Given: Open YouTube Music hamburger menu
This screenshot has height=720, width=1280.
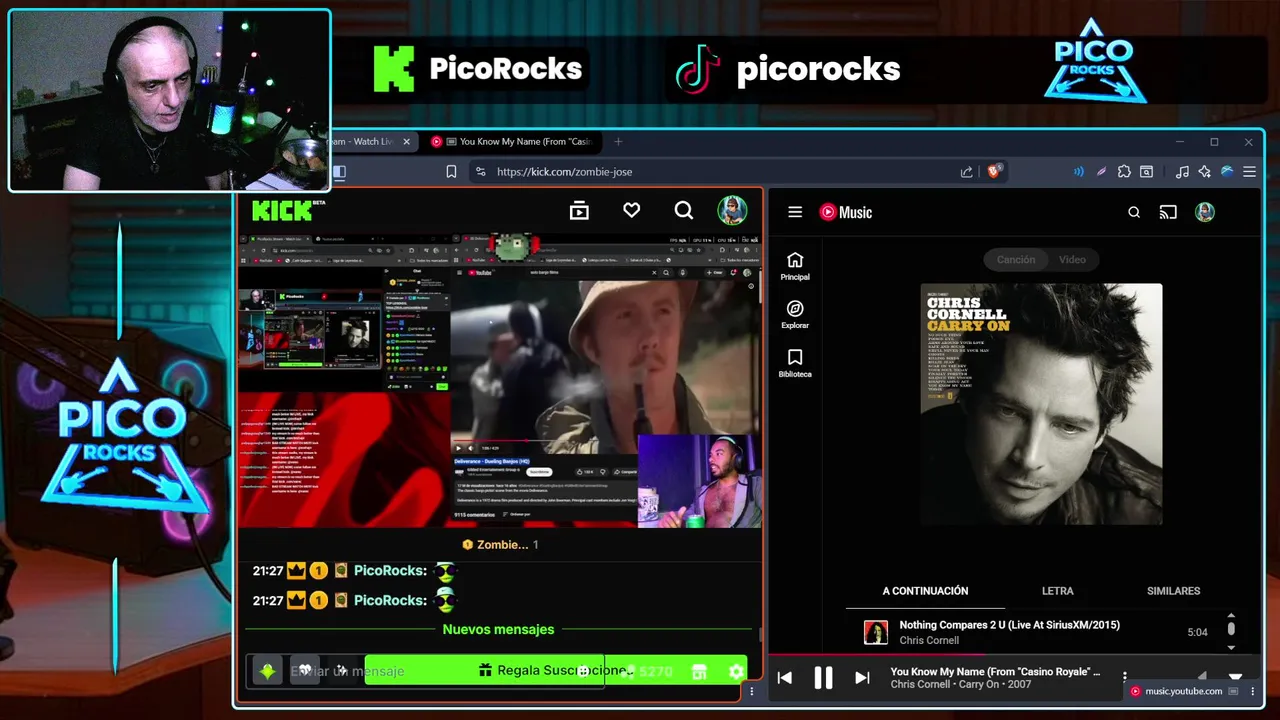Looking at the screenshot, I should pos(795,212).
